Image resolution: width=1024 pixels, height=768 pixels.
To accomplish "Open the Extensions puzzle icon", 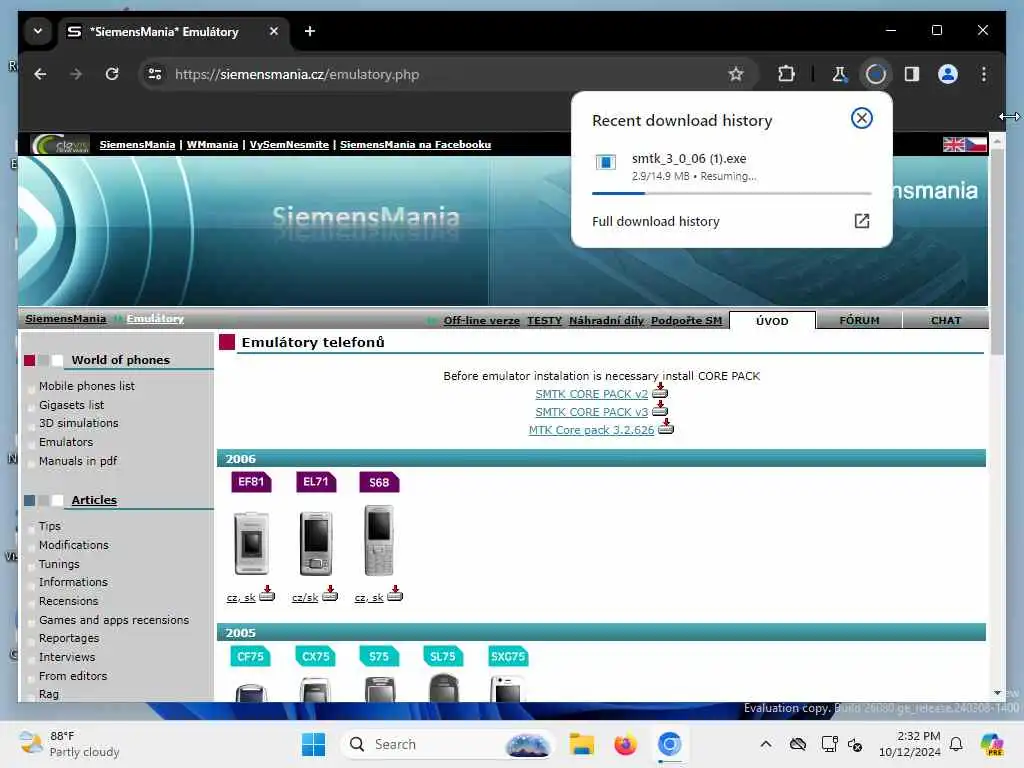I will (786, 74).
